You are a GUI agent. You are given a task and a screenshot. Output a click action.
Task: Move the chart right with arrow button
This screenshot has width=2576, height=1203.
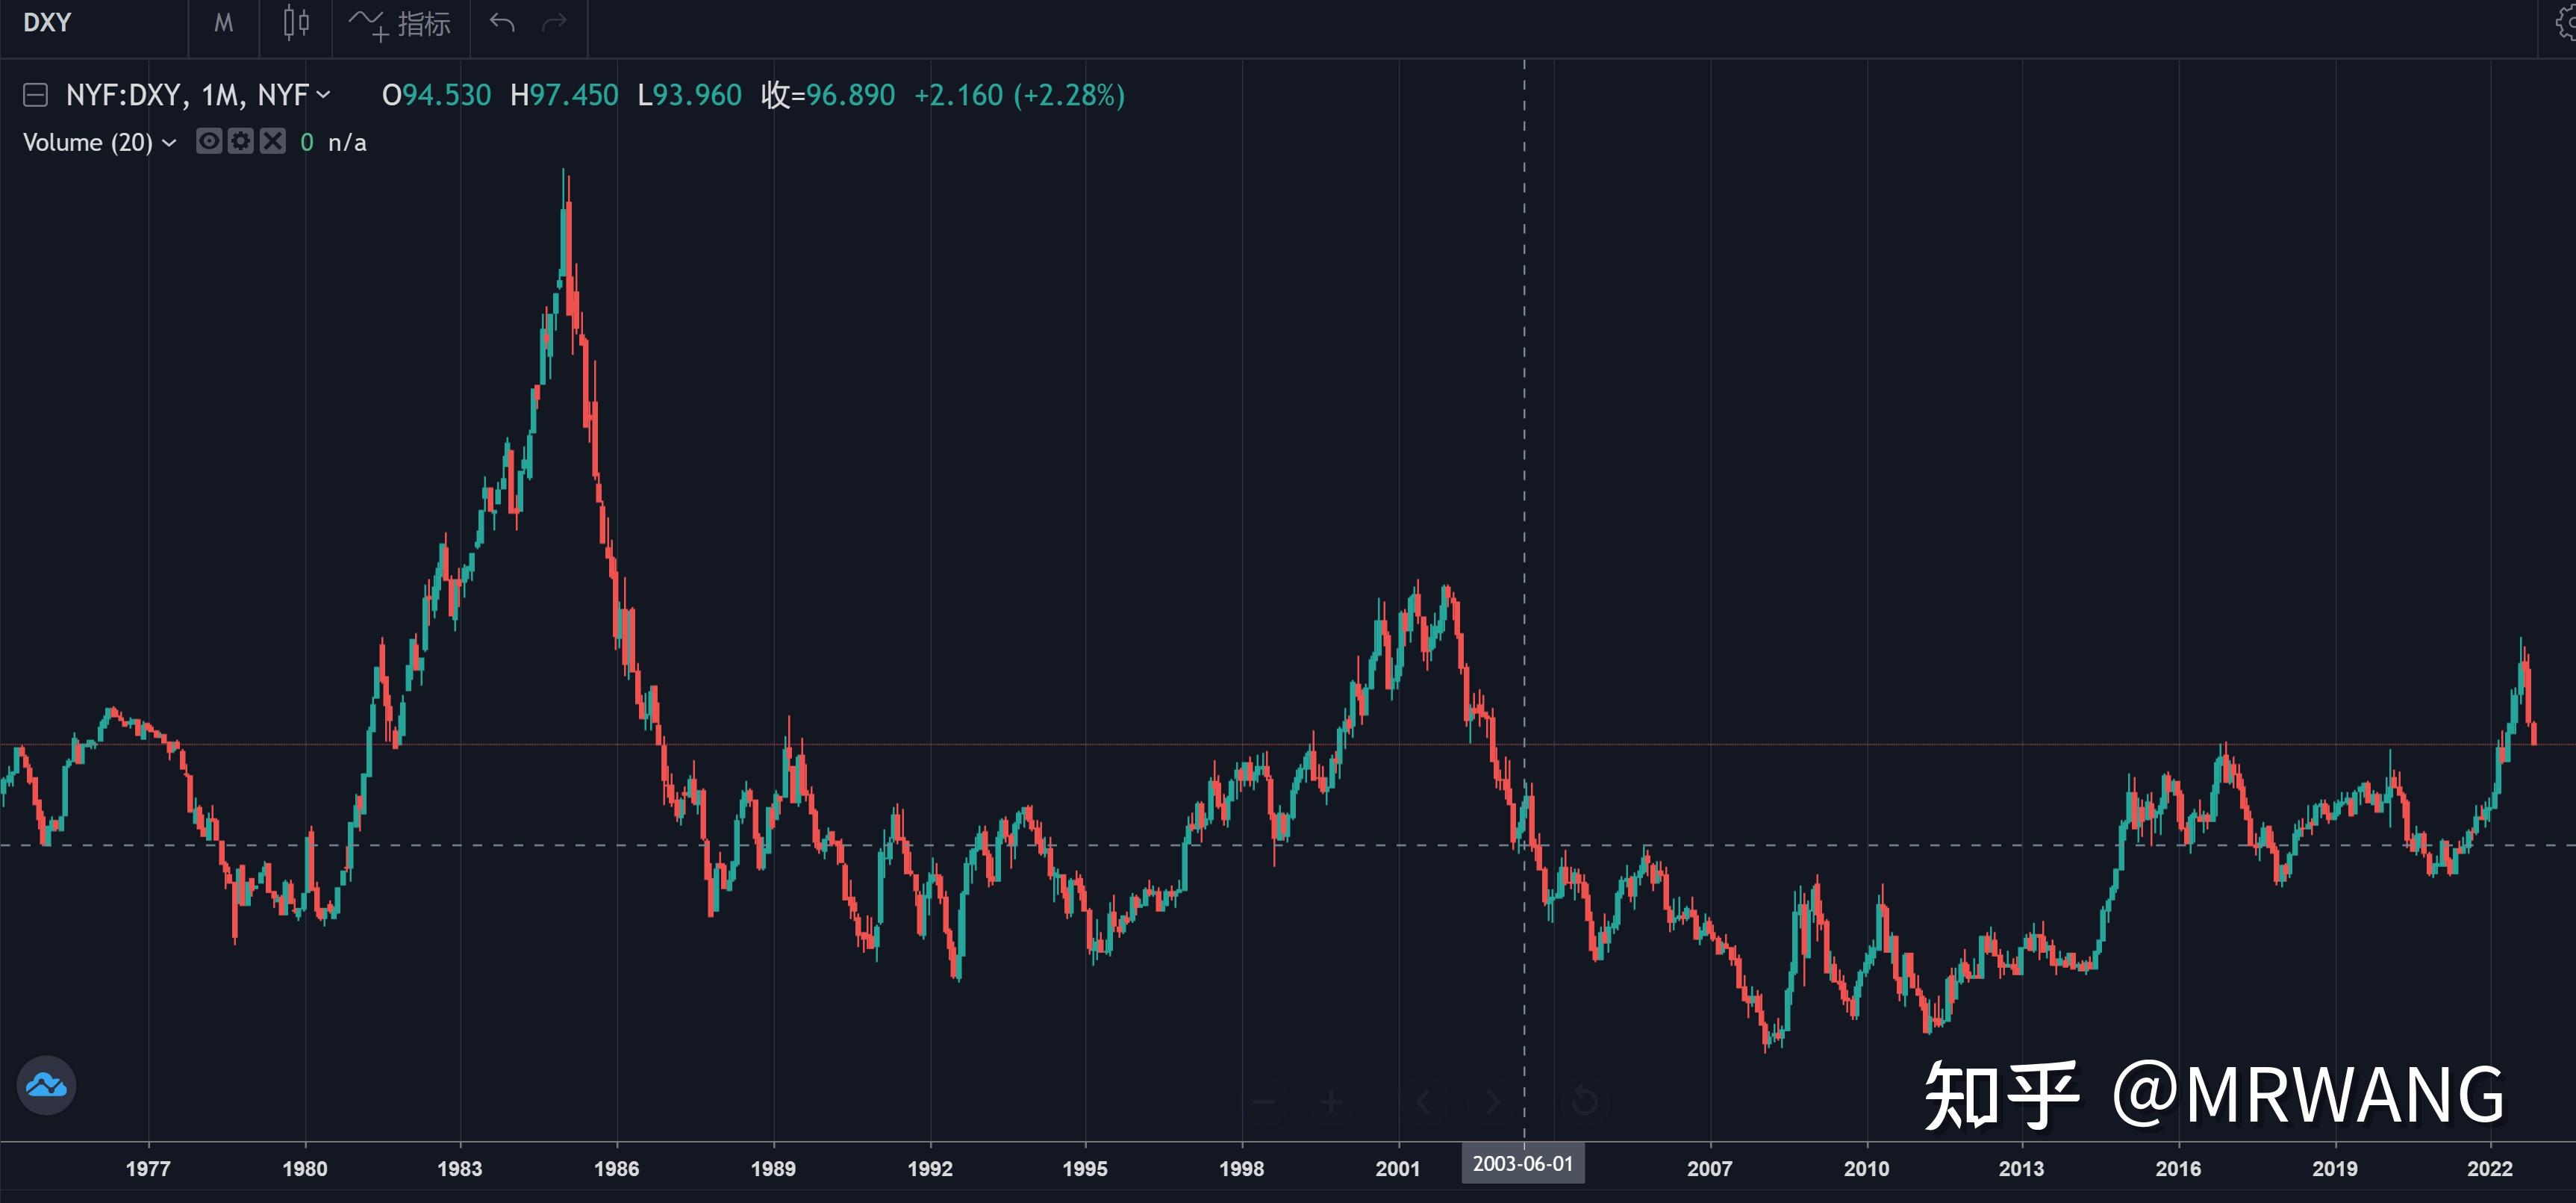tap(1493, 1102)
